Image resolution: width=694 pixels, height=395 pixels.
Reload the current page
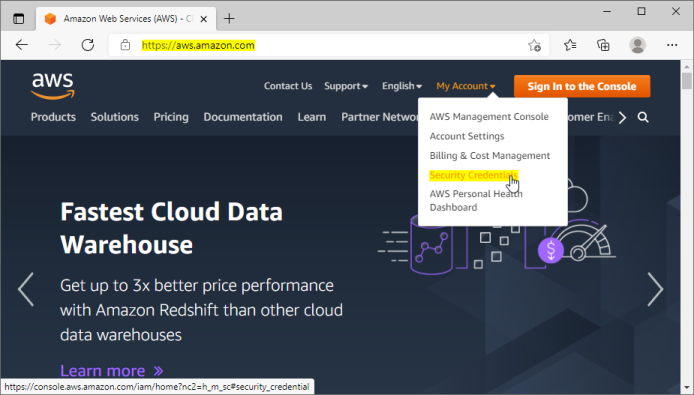pos(88,45)
